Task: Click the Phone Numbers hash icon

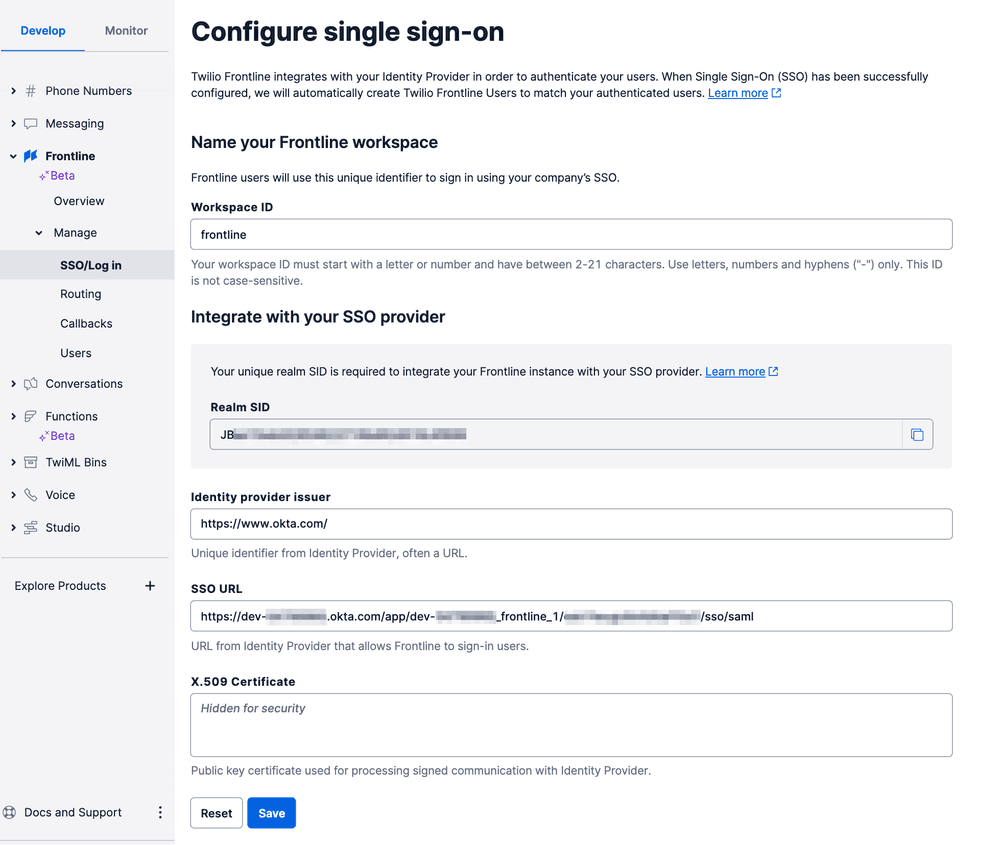Action: 31,90
